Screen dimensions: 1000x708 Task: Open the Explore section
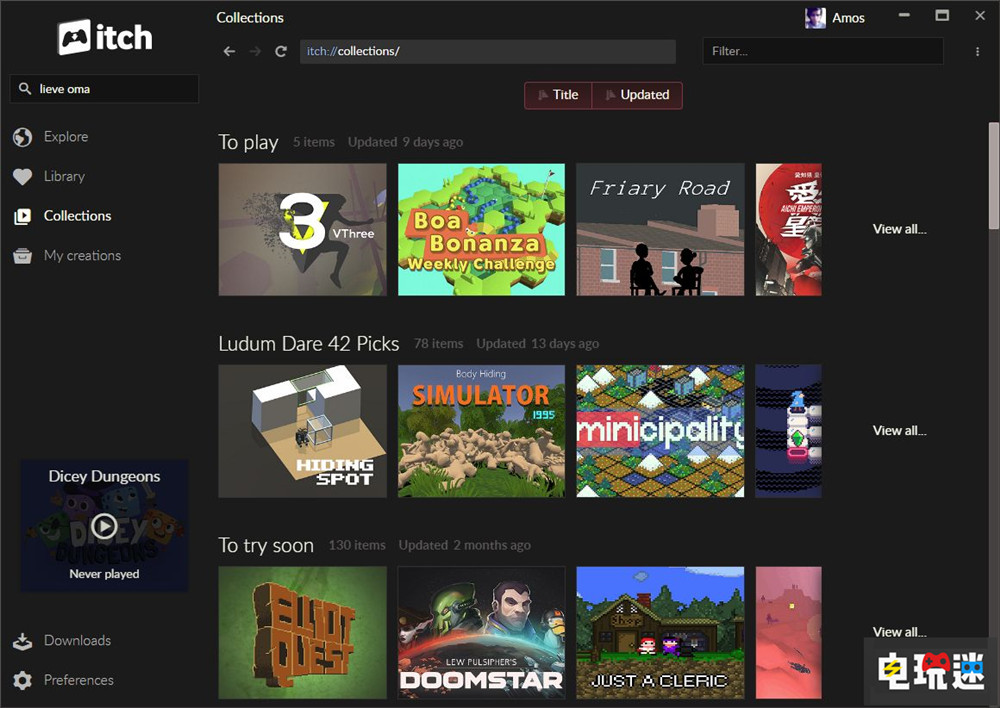pos(66,137)
